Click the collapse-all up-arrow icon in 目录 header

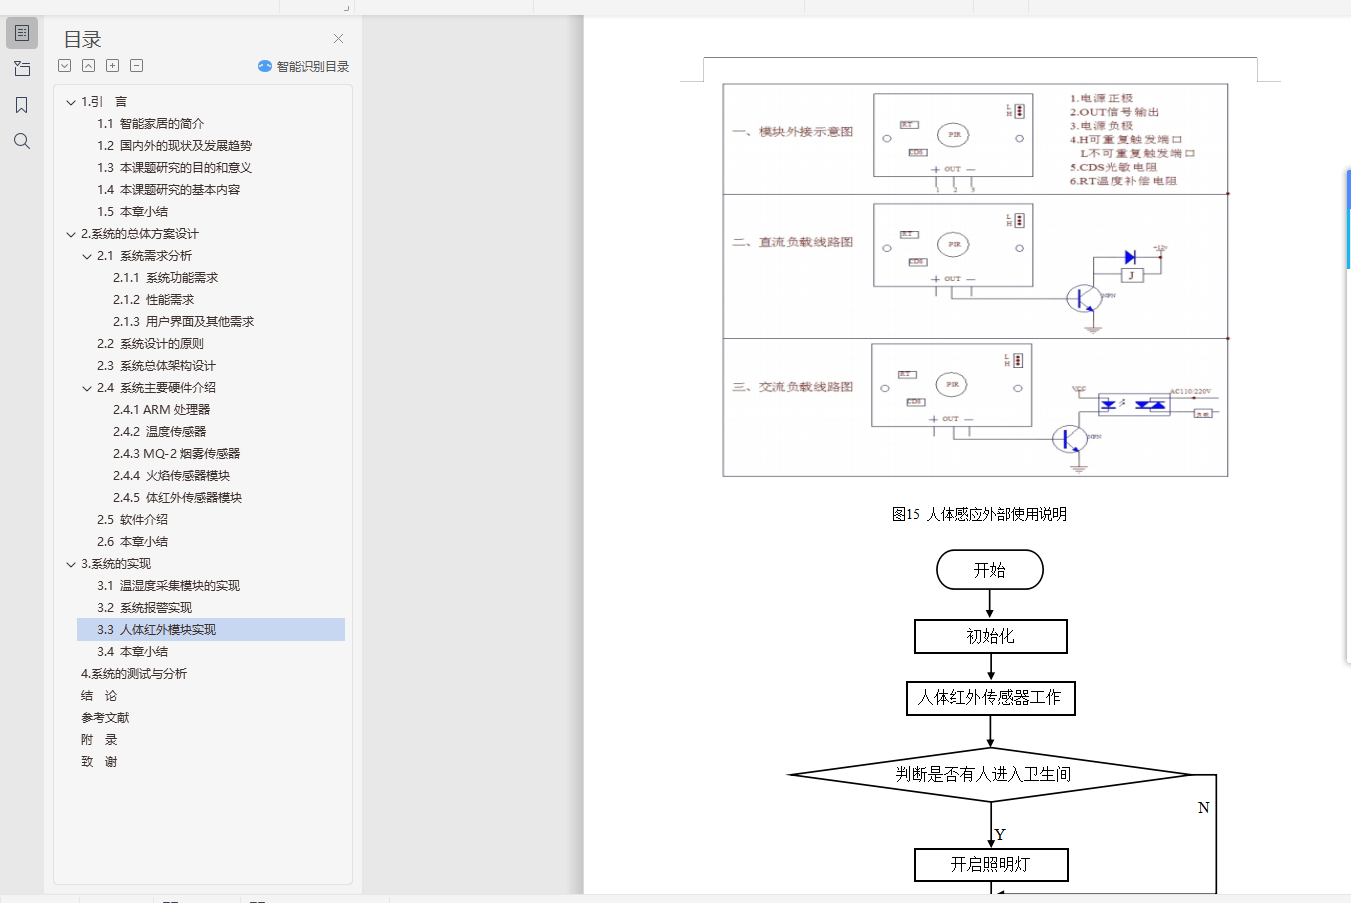[x=89, y=66]
